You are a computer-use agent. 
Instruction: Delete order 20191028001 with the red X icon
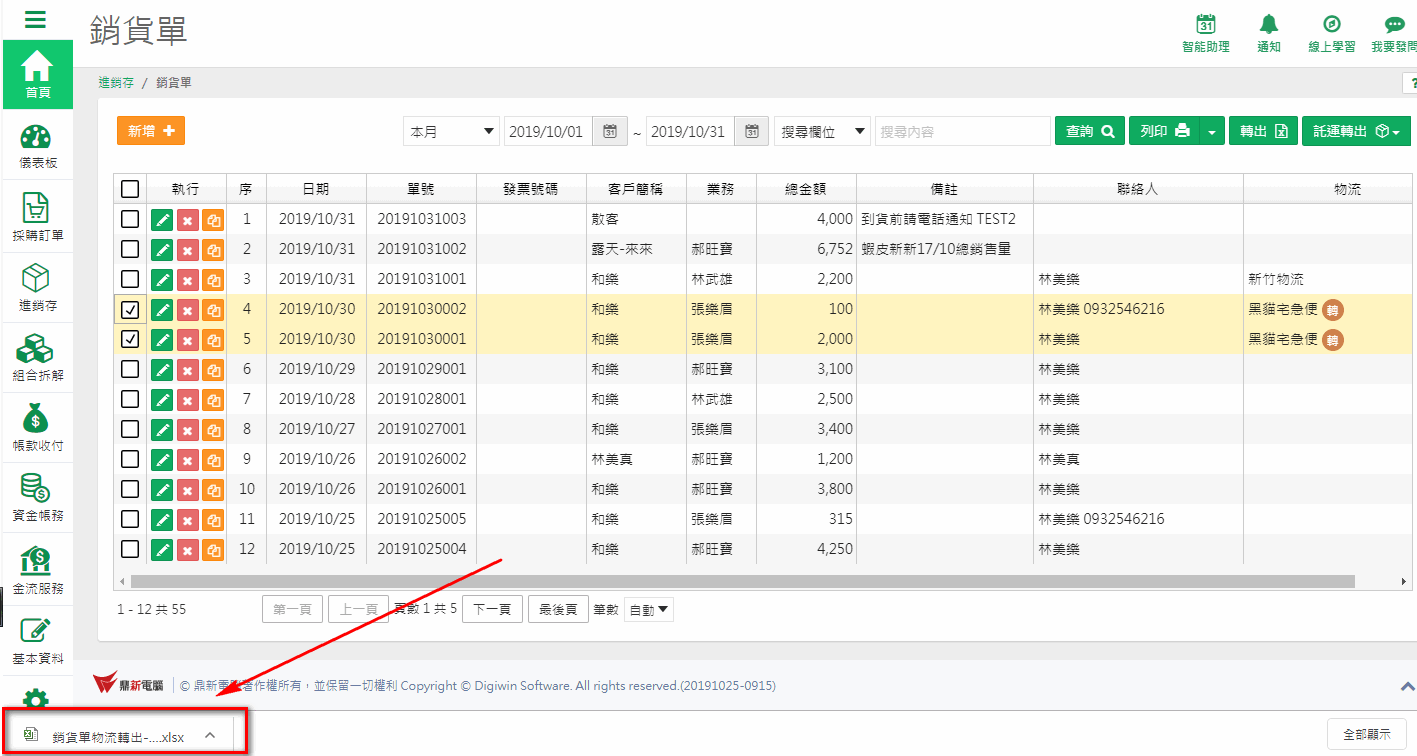(x=188, y=400)
